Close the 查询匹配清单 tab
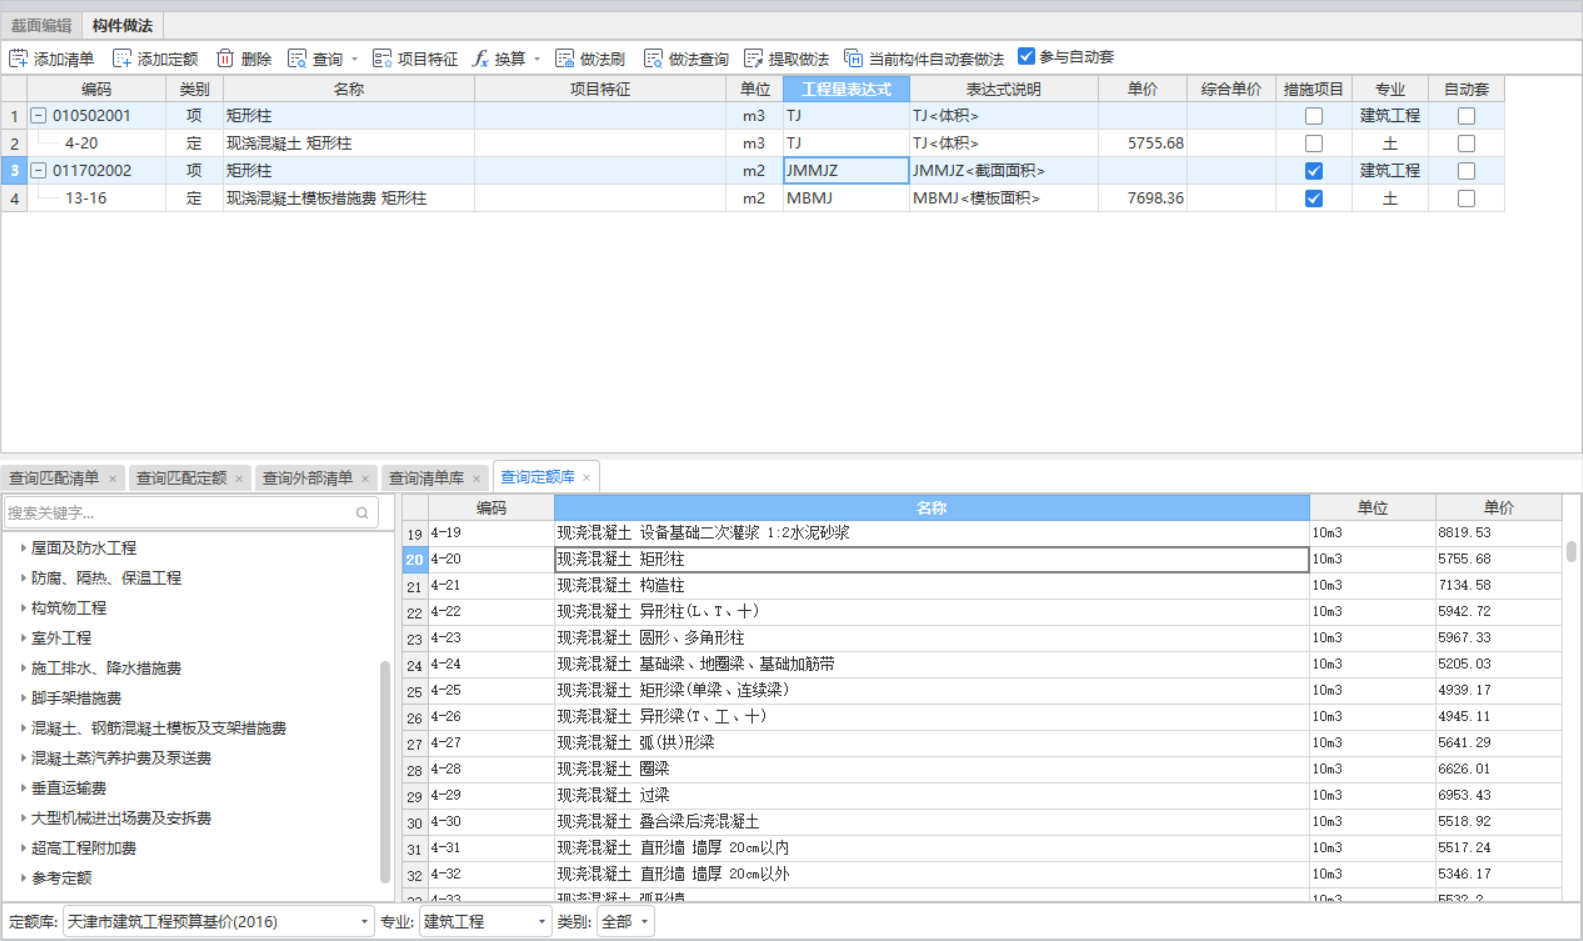Viewport: 1583px width, 941px height. (112, 479)
